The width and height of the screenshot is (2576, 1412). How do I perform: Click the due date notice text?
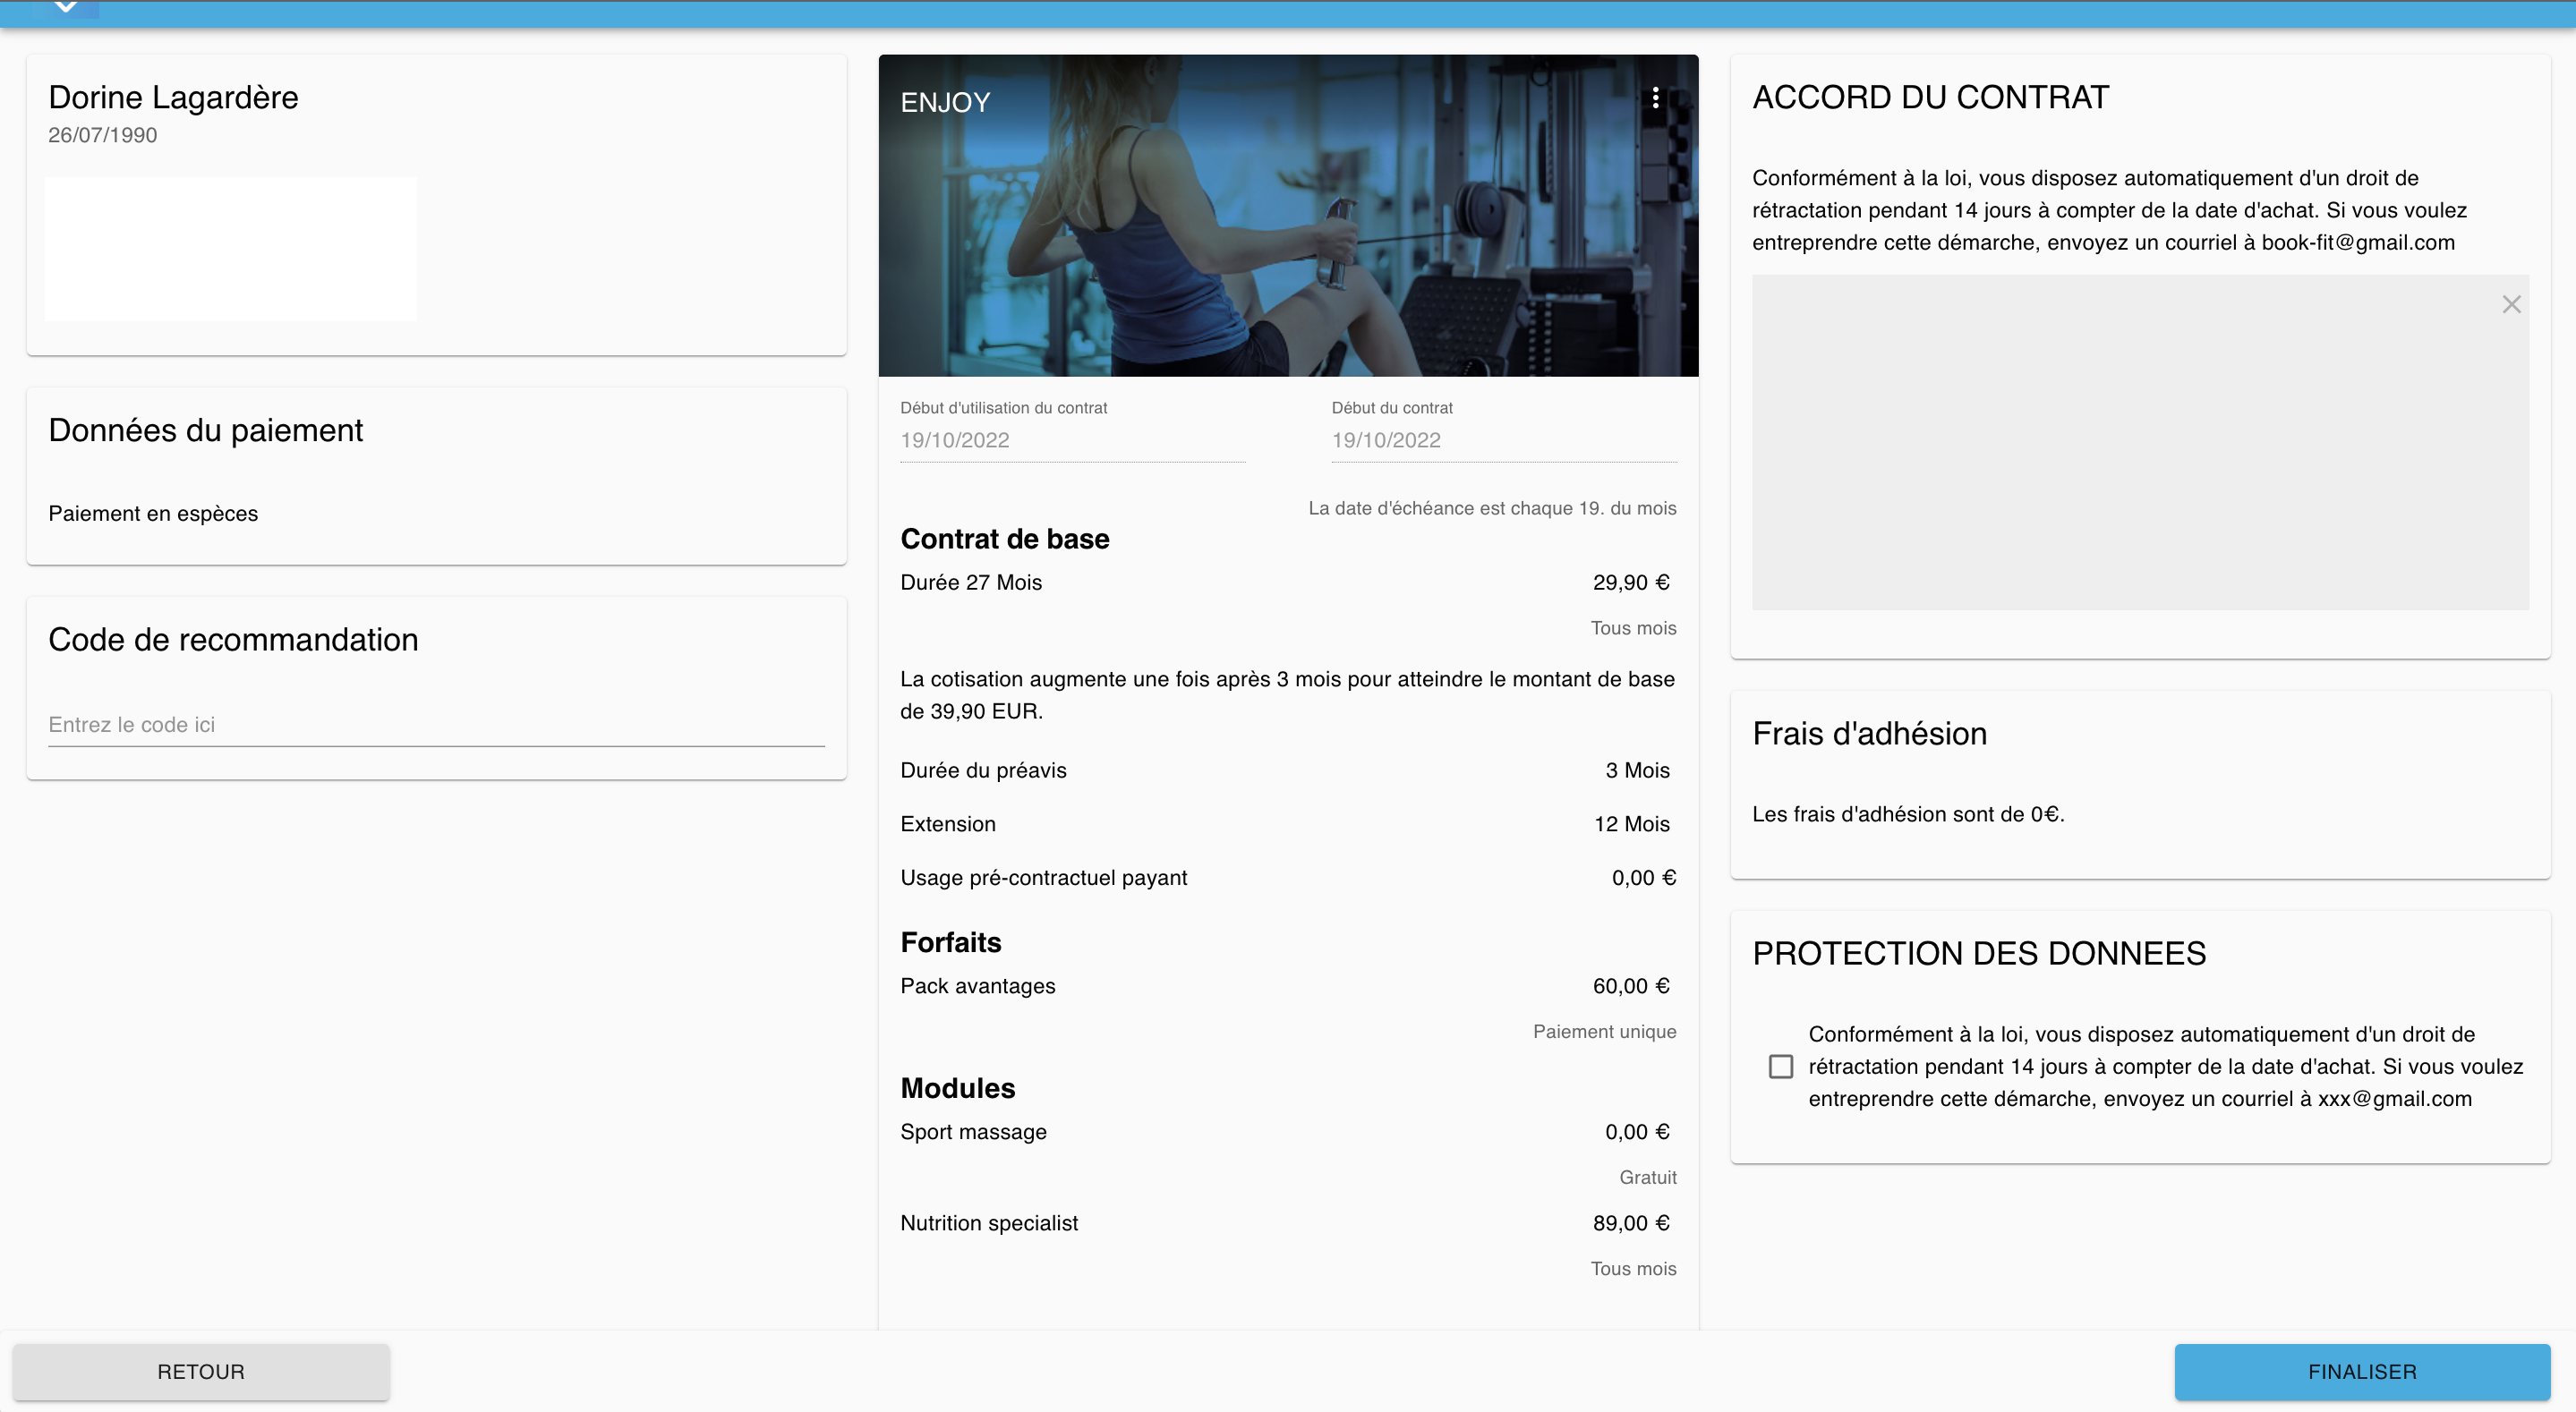point(1492,508)
